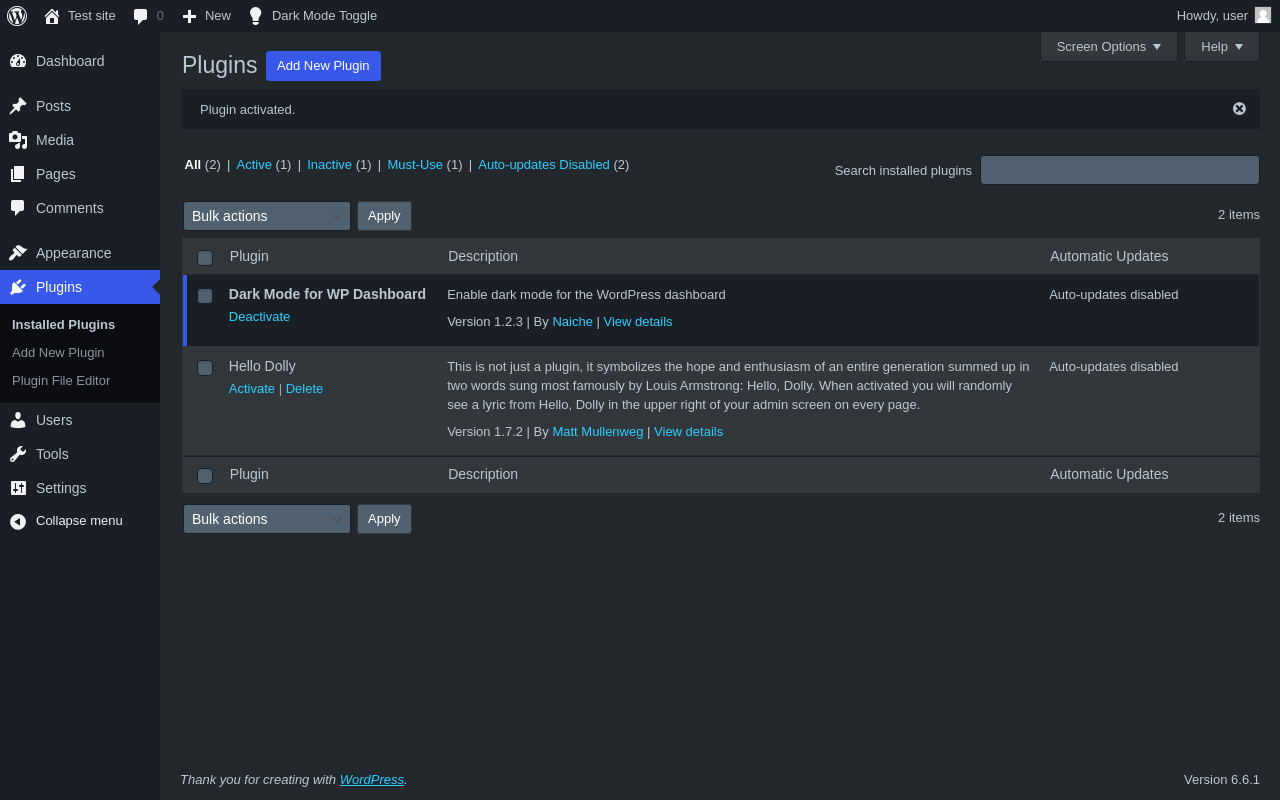The image size is (1280, 800).
Task: Click the Comments speech bubble sidebar icon
Action: click(x=18, y=208)
